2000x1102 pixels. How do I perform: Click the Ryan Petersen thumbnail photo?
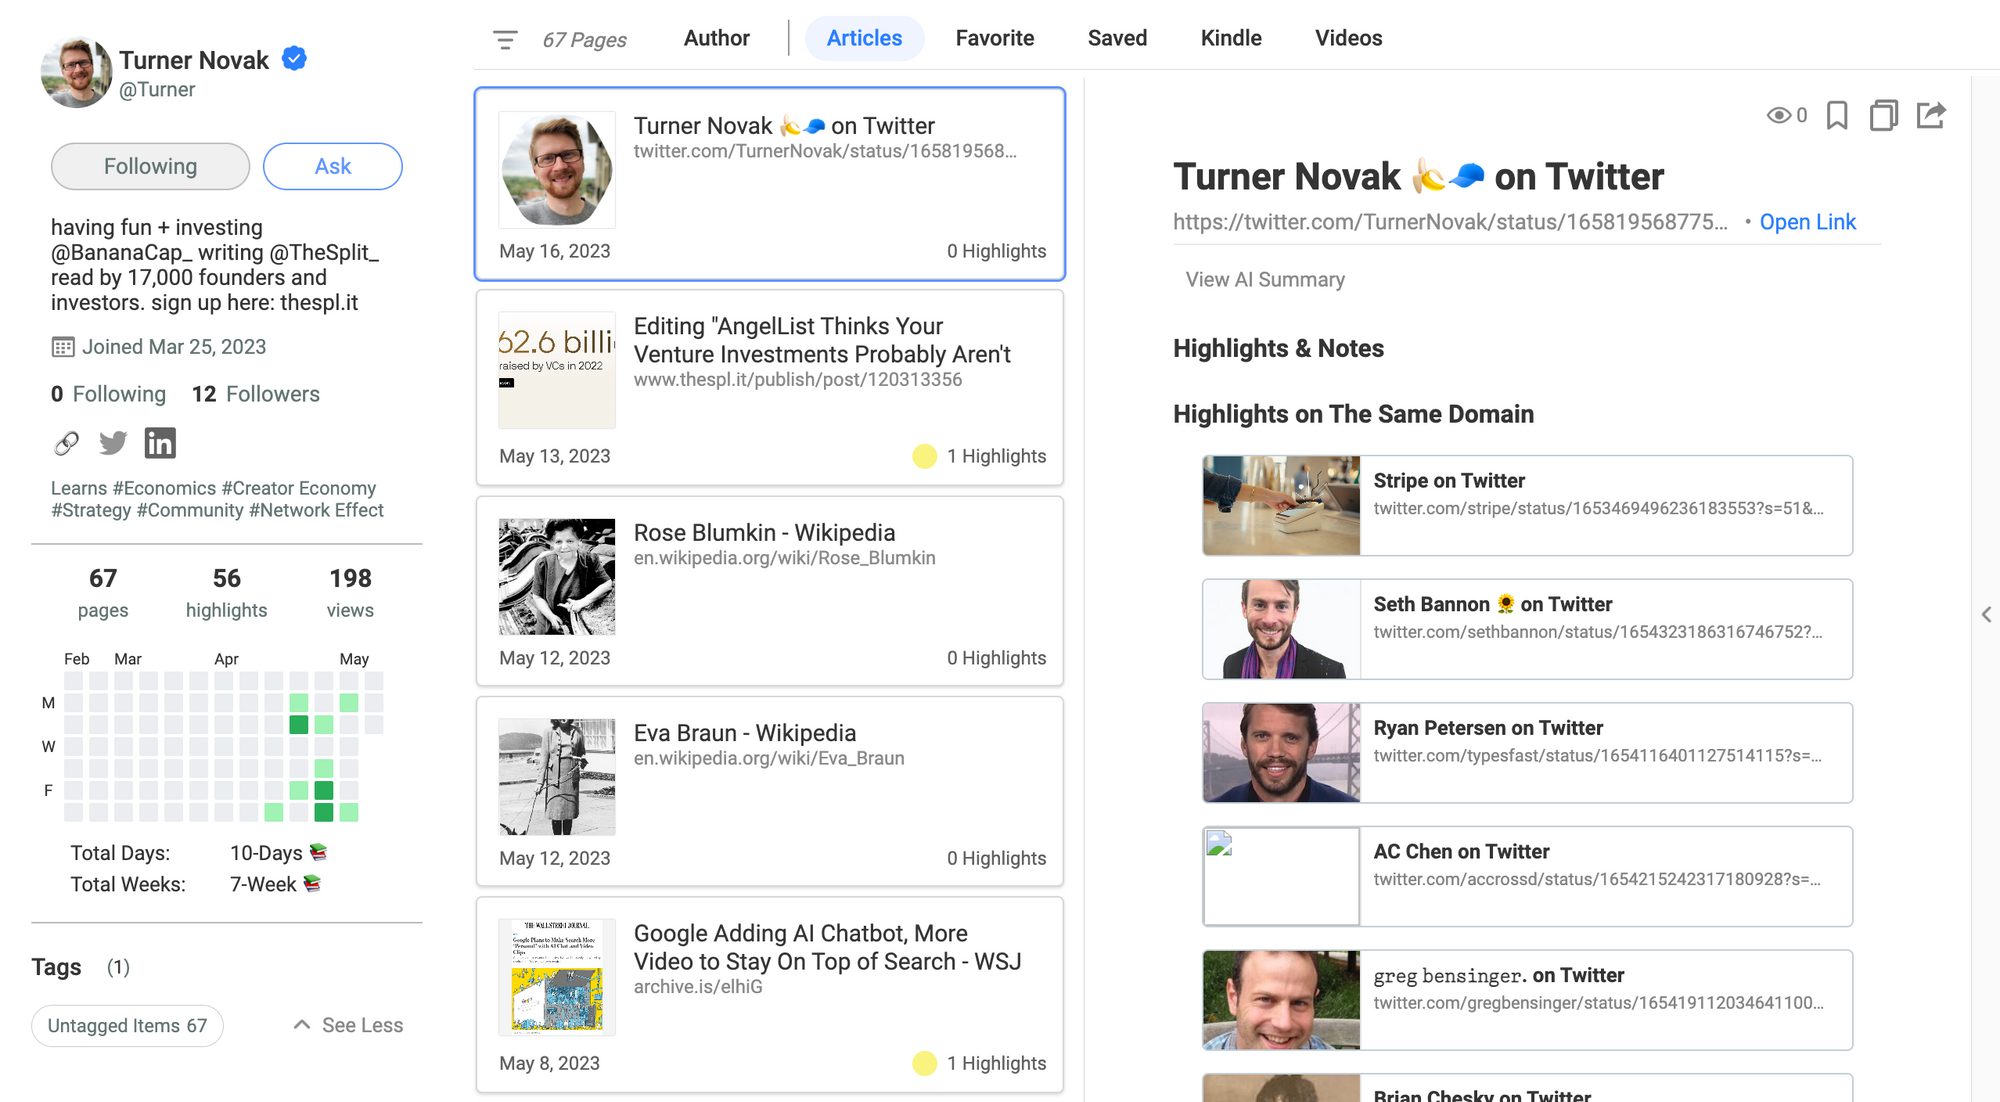(1282, 752)
